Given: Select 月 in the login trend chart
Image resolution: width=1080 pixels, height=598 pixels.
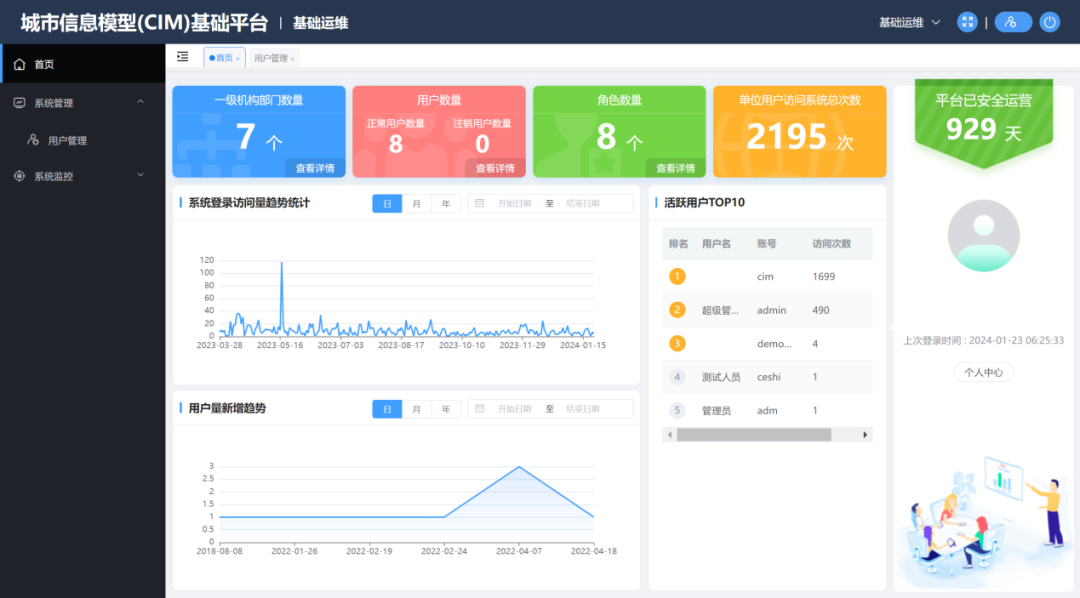Looking at the screenshot, I should click(x=417, y=204).
